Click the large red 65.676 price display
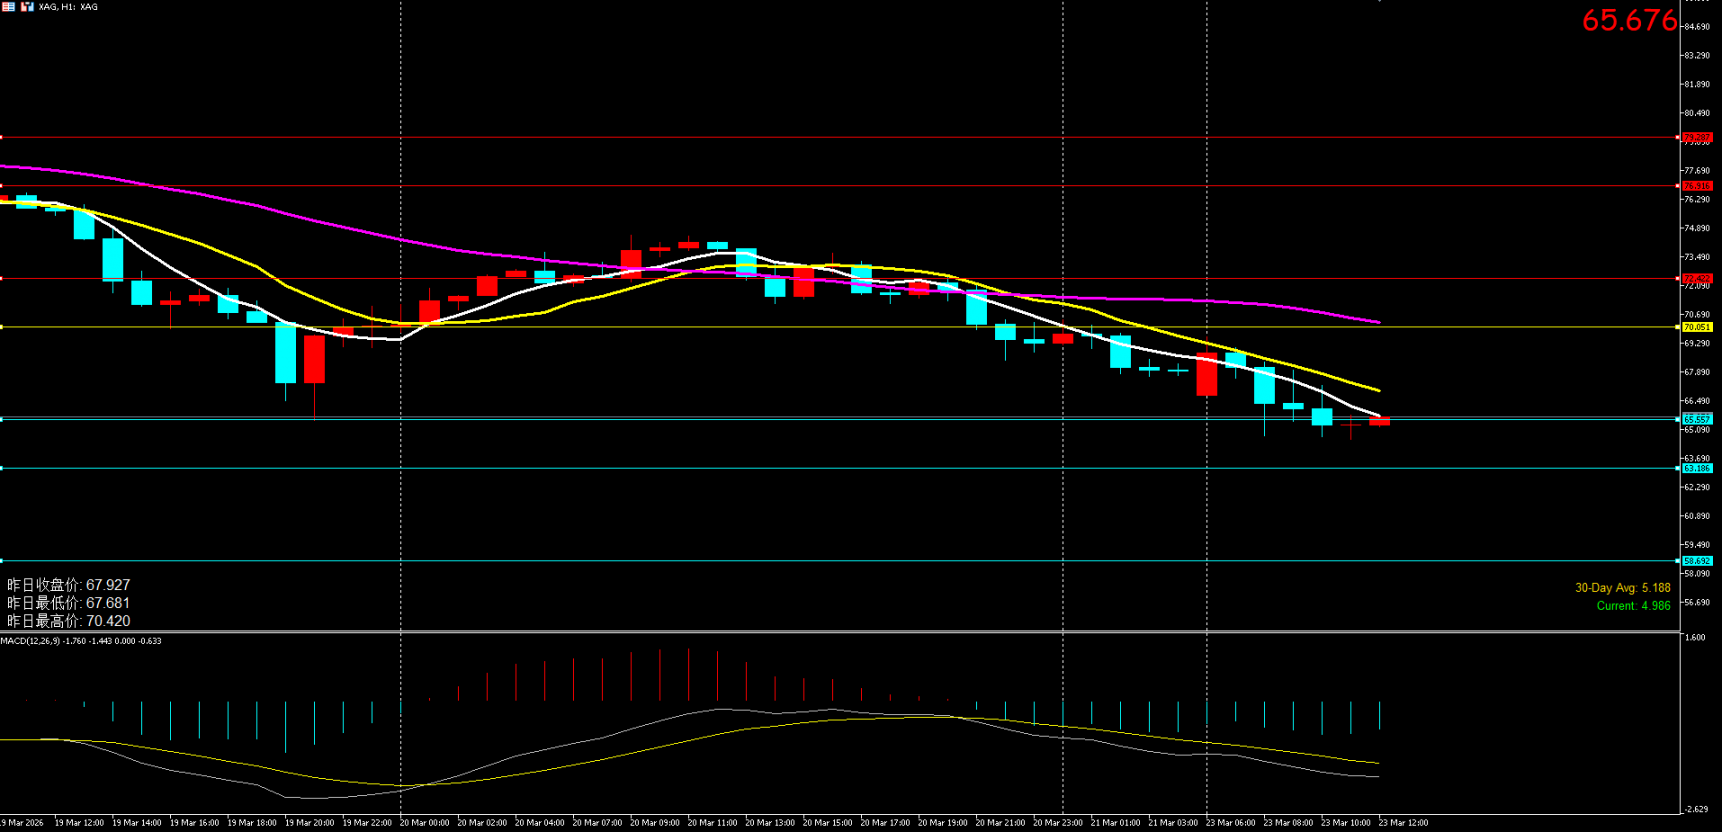1722x832 pixels. (x=1629, y=21)
